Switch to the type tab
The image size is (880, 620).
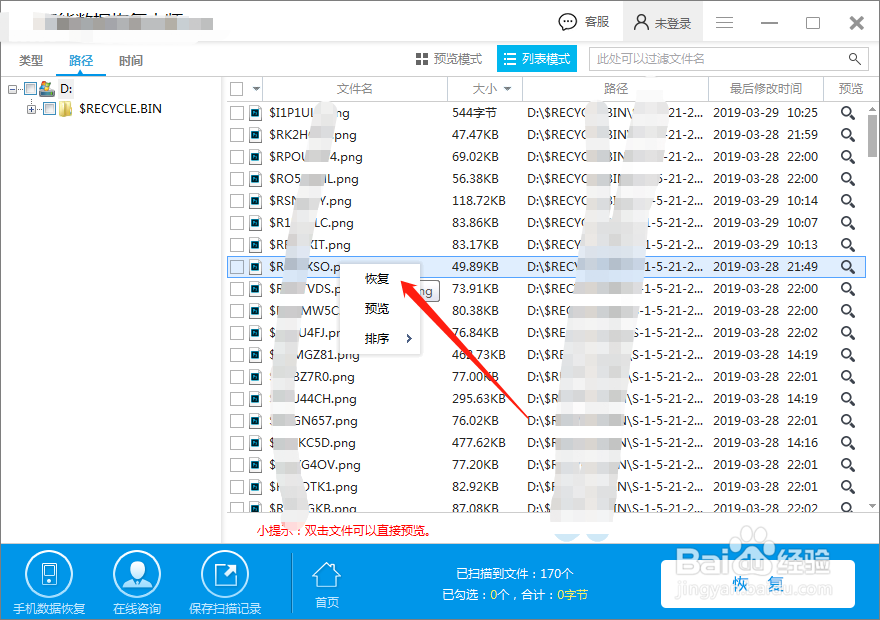[x=30, y=60]
